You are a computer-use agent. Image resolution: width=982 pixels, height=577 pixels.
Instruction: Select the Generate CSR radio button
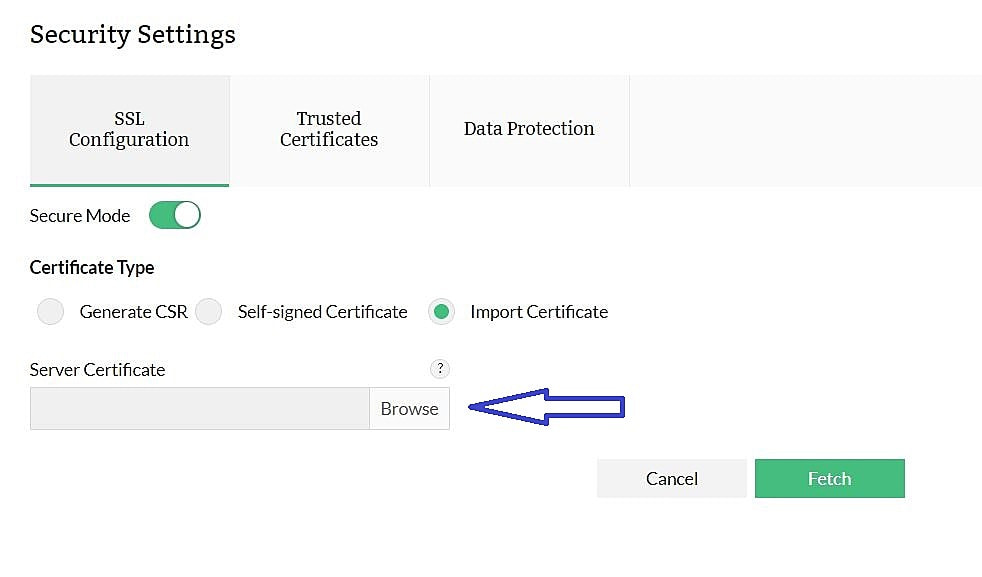(x=50, y=312)
